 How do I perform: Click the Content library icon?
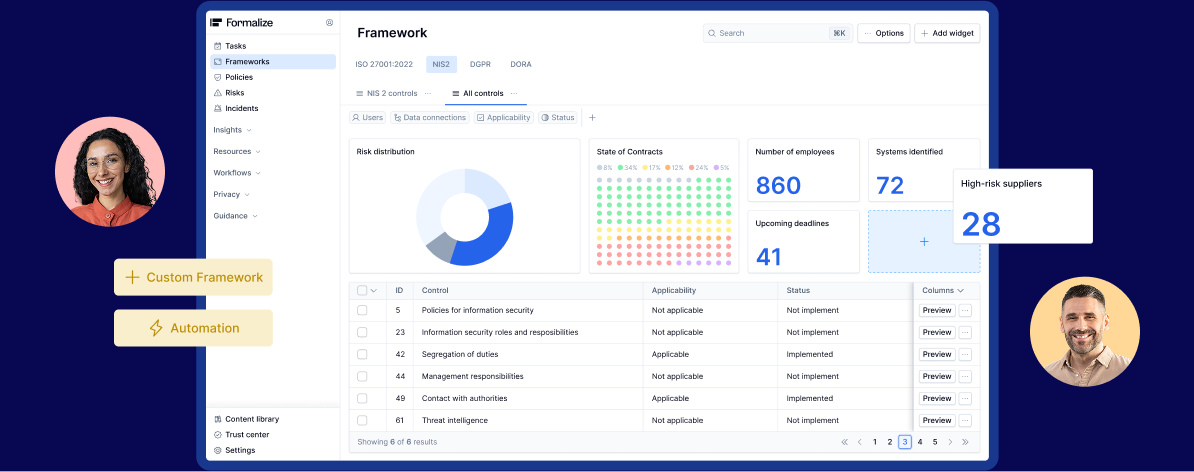coord(217,419)
